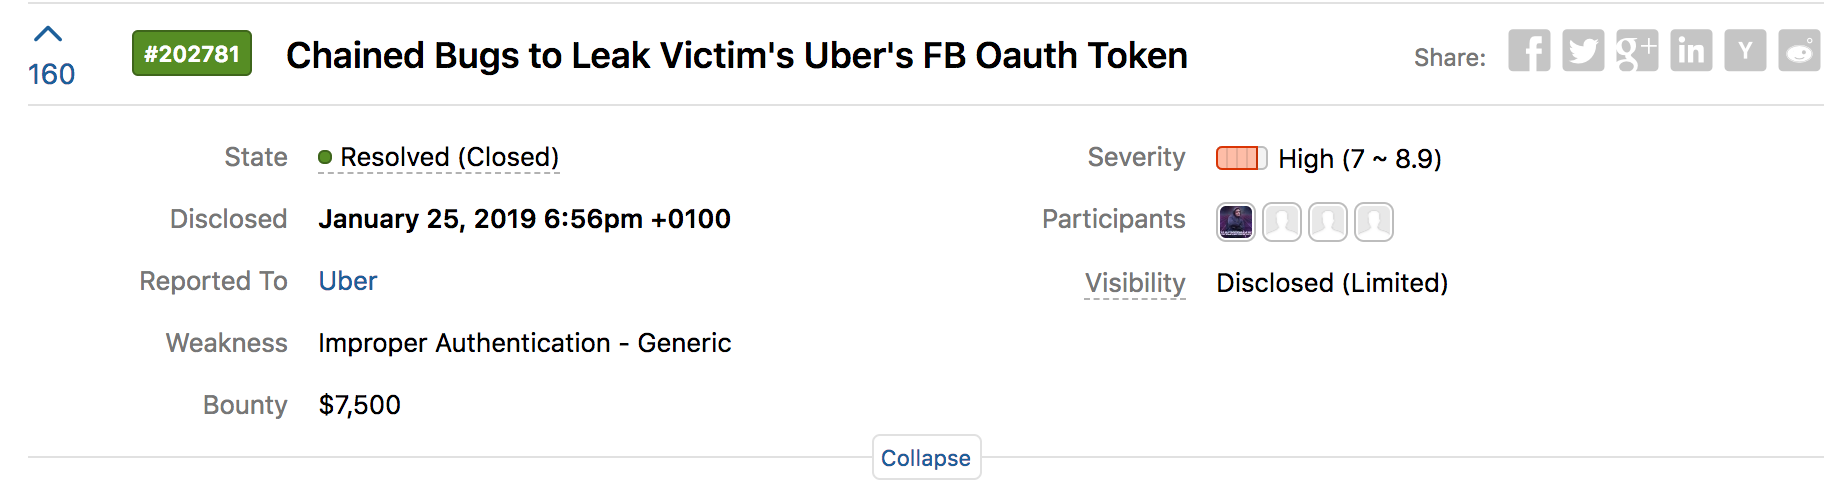The height and width of the screenshot is (502, 1846).
Task: Click the report ID badge #202781
Action: pos(192,54)
